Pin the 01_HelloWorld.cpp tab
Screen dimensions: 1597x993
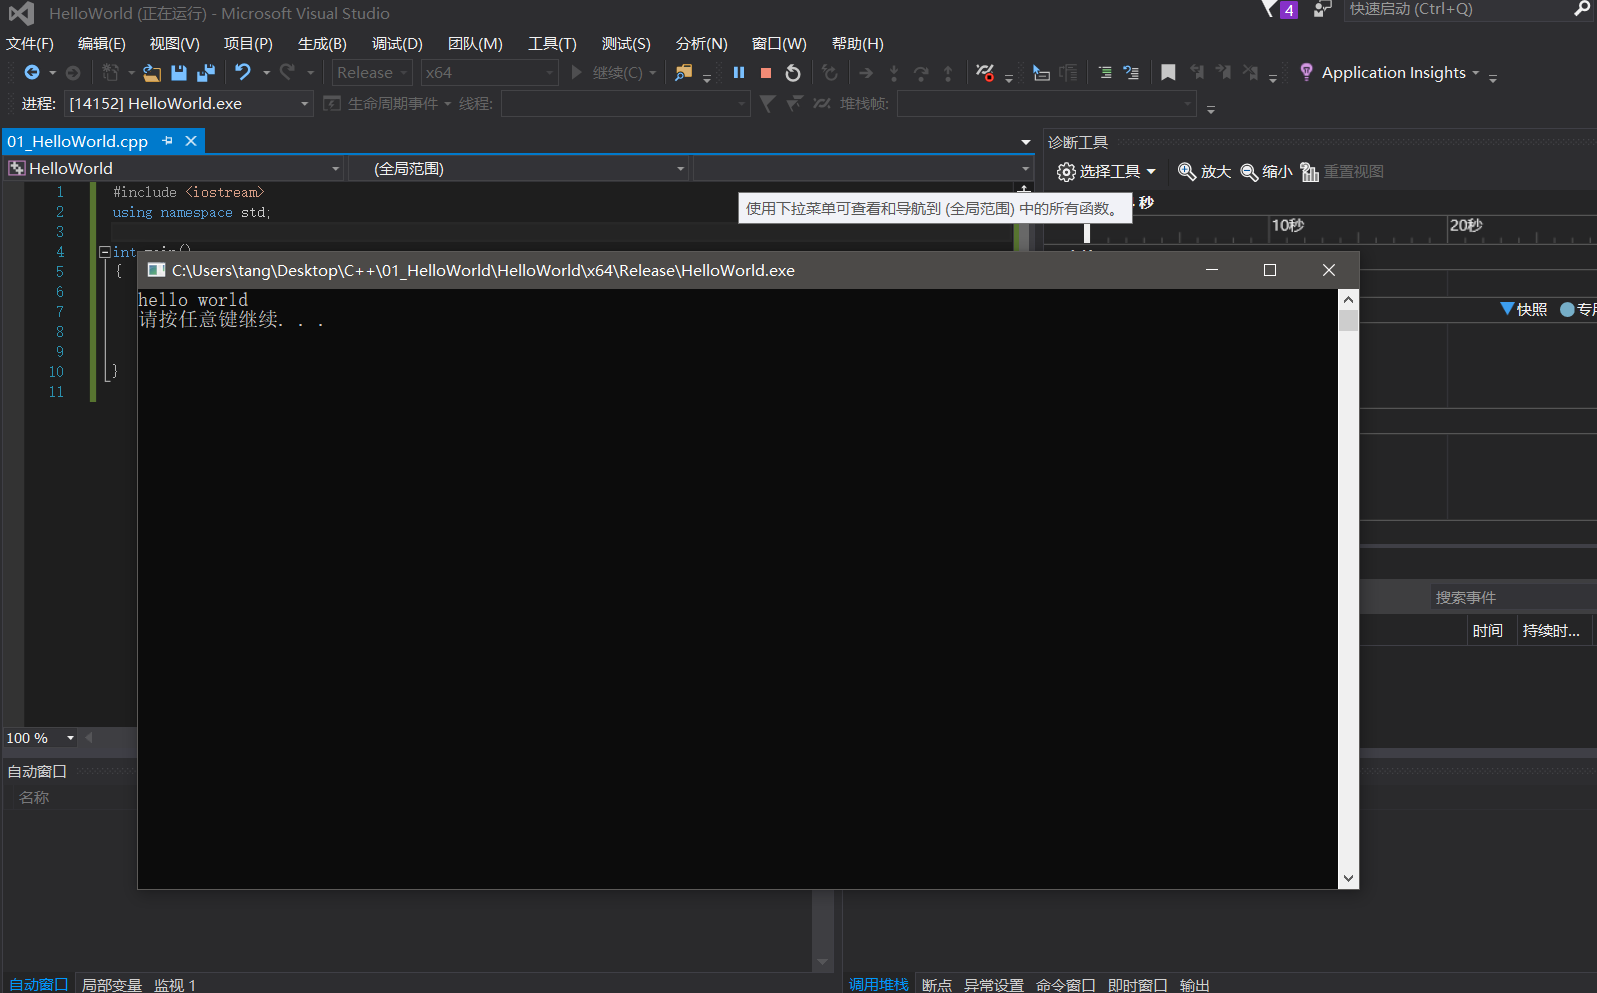point(167,141)
